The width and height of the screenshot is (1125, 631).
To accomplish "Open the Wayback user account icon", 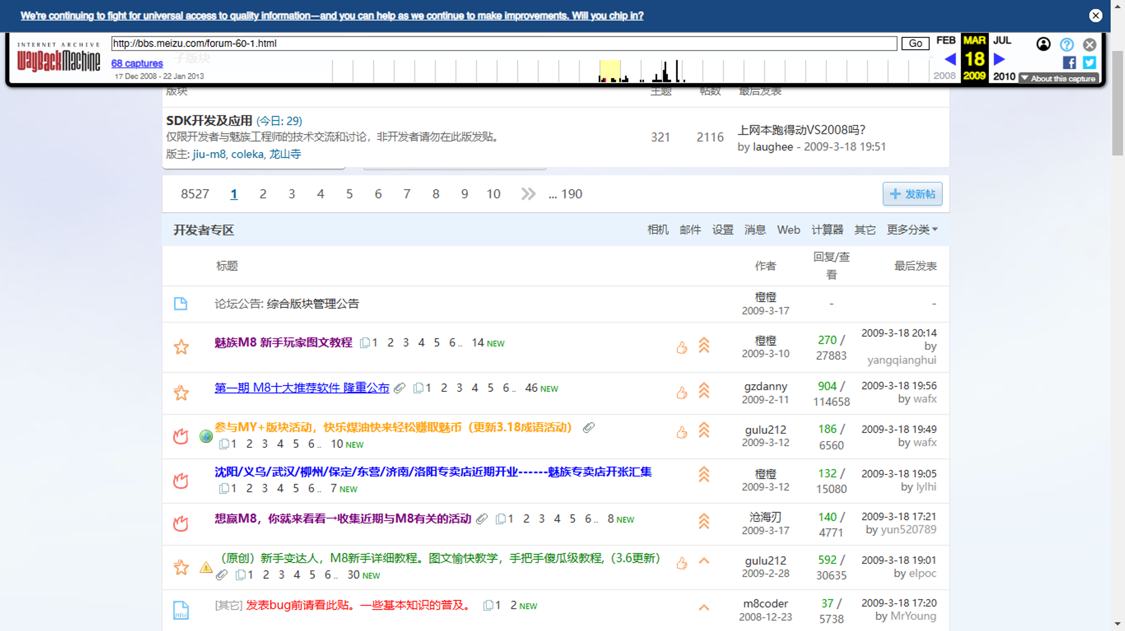I will (x=1043, y=44).
